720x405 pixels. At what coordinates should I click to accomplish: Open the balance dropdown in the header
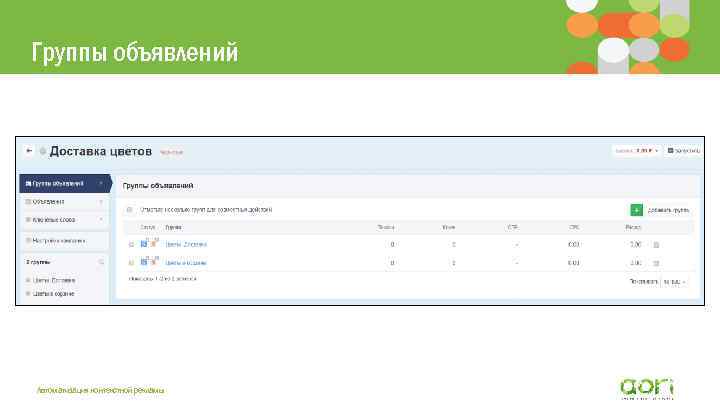pos(637,151)
